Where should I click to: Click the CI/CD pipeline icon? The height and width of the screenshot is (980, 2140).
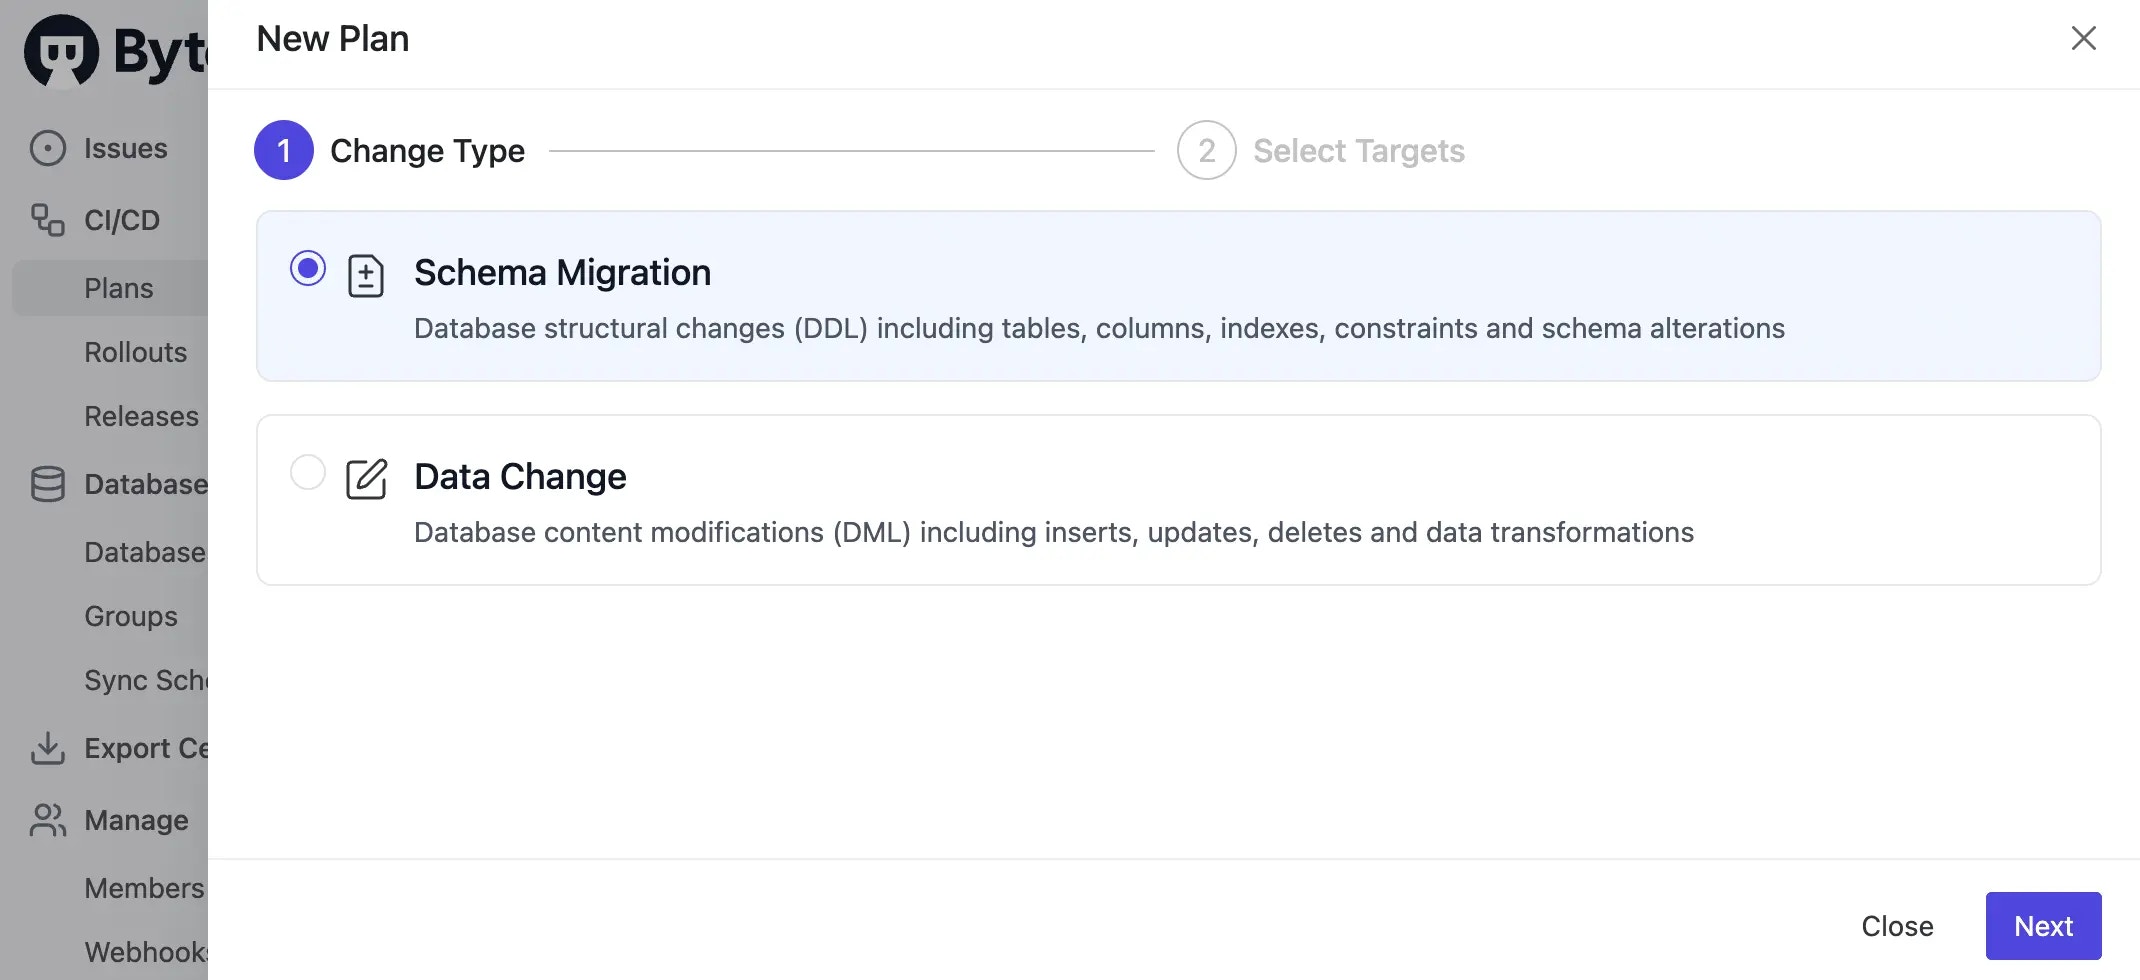tap(48, 220)
